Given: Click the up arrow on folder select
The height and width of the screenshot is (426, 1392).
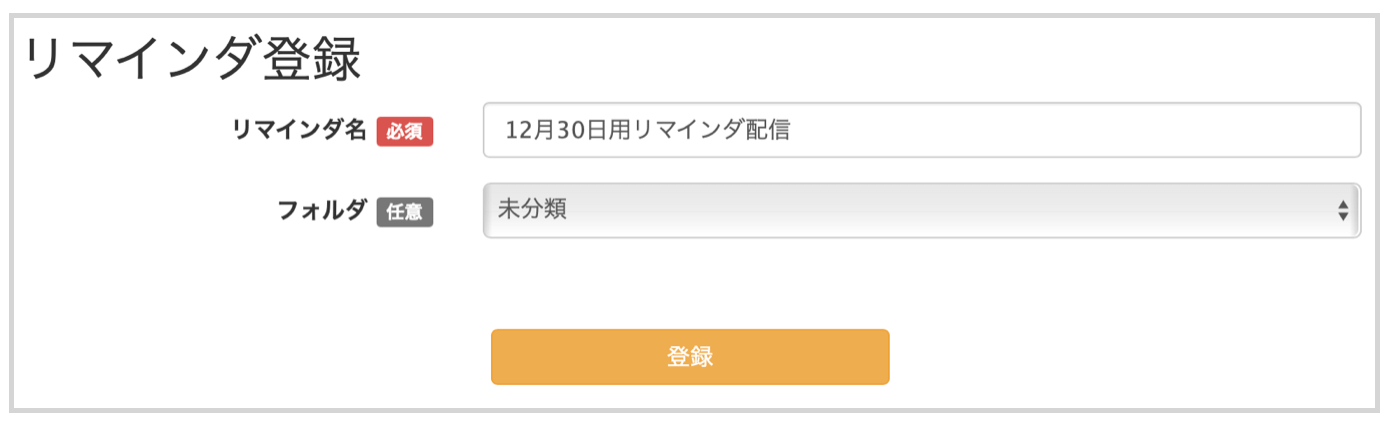Looking at the screenshot, I should pyautogui.click(x=1343, y=204).
